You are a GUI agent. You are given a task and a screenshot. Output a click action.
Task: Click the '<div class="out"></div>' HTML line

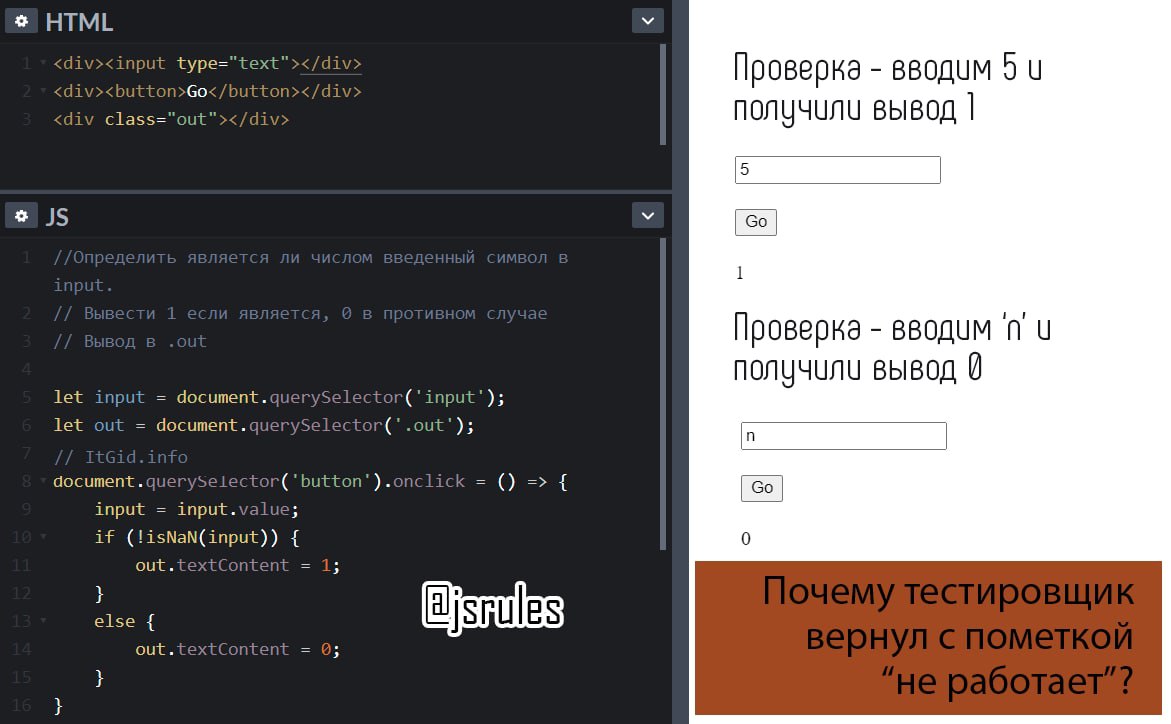[171, 119]
